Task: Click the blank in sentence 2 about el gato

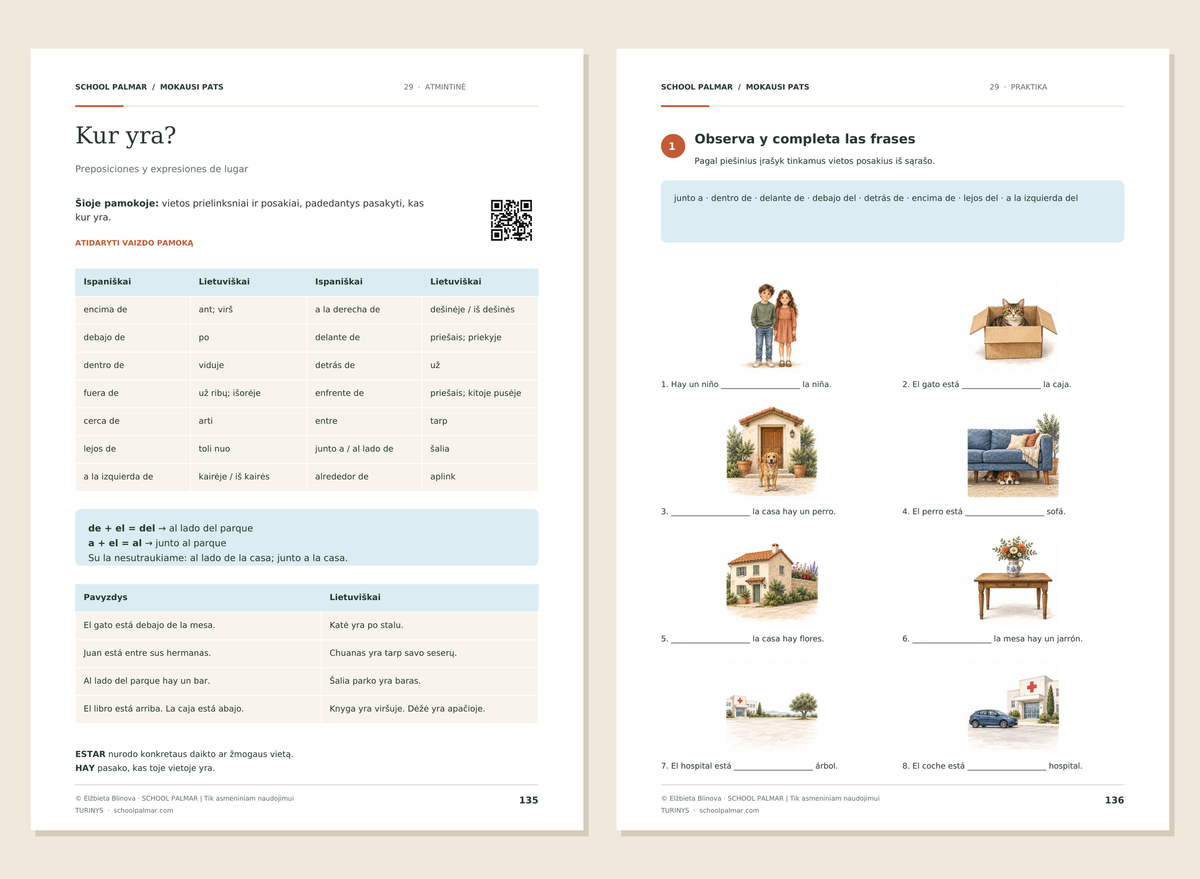Action: point(1001,385)
